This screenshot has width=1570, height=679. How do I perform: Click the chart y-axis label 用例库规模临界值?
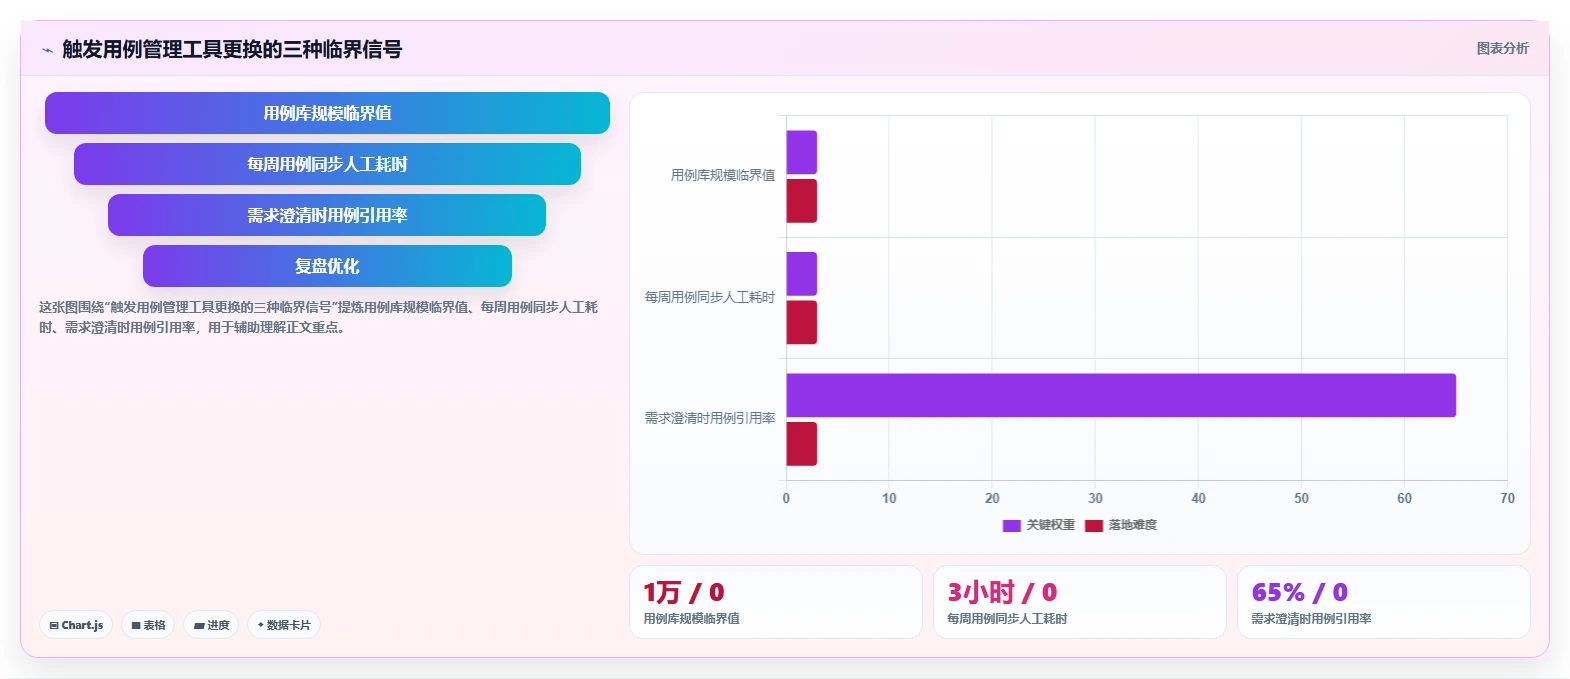click(x=723, y=175)
